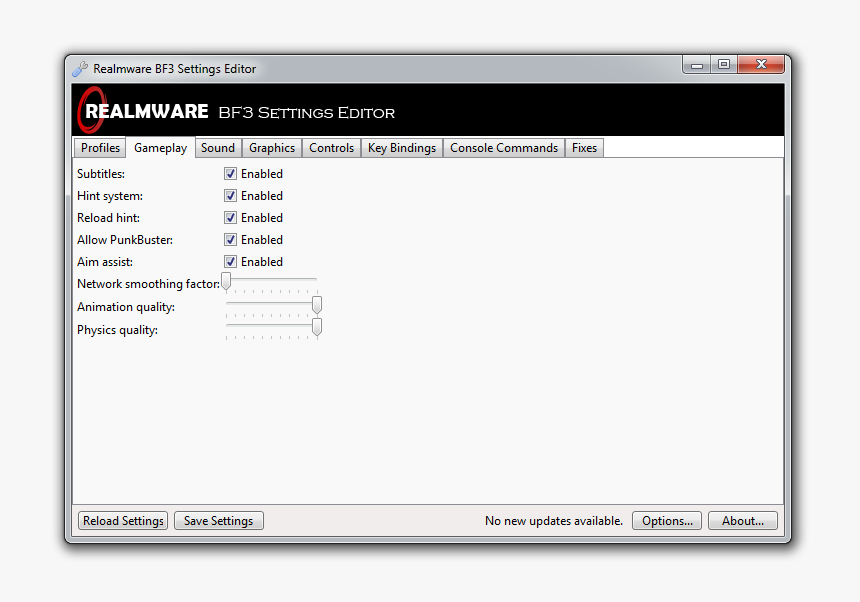Screen dimensions: 860x602
Task: Disable Allow PunkBuster
Action: 231,239
